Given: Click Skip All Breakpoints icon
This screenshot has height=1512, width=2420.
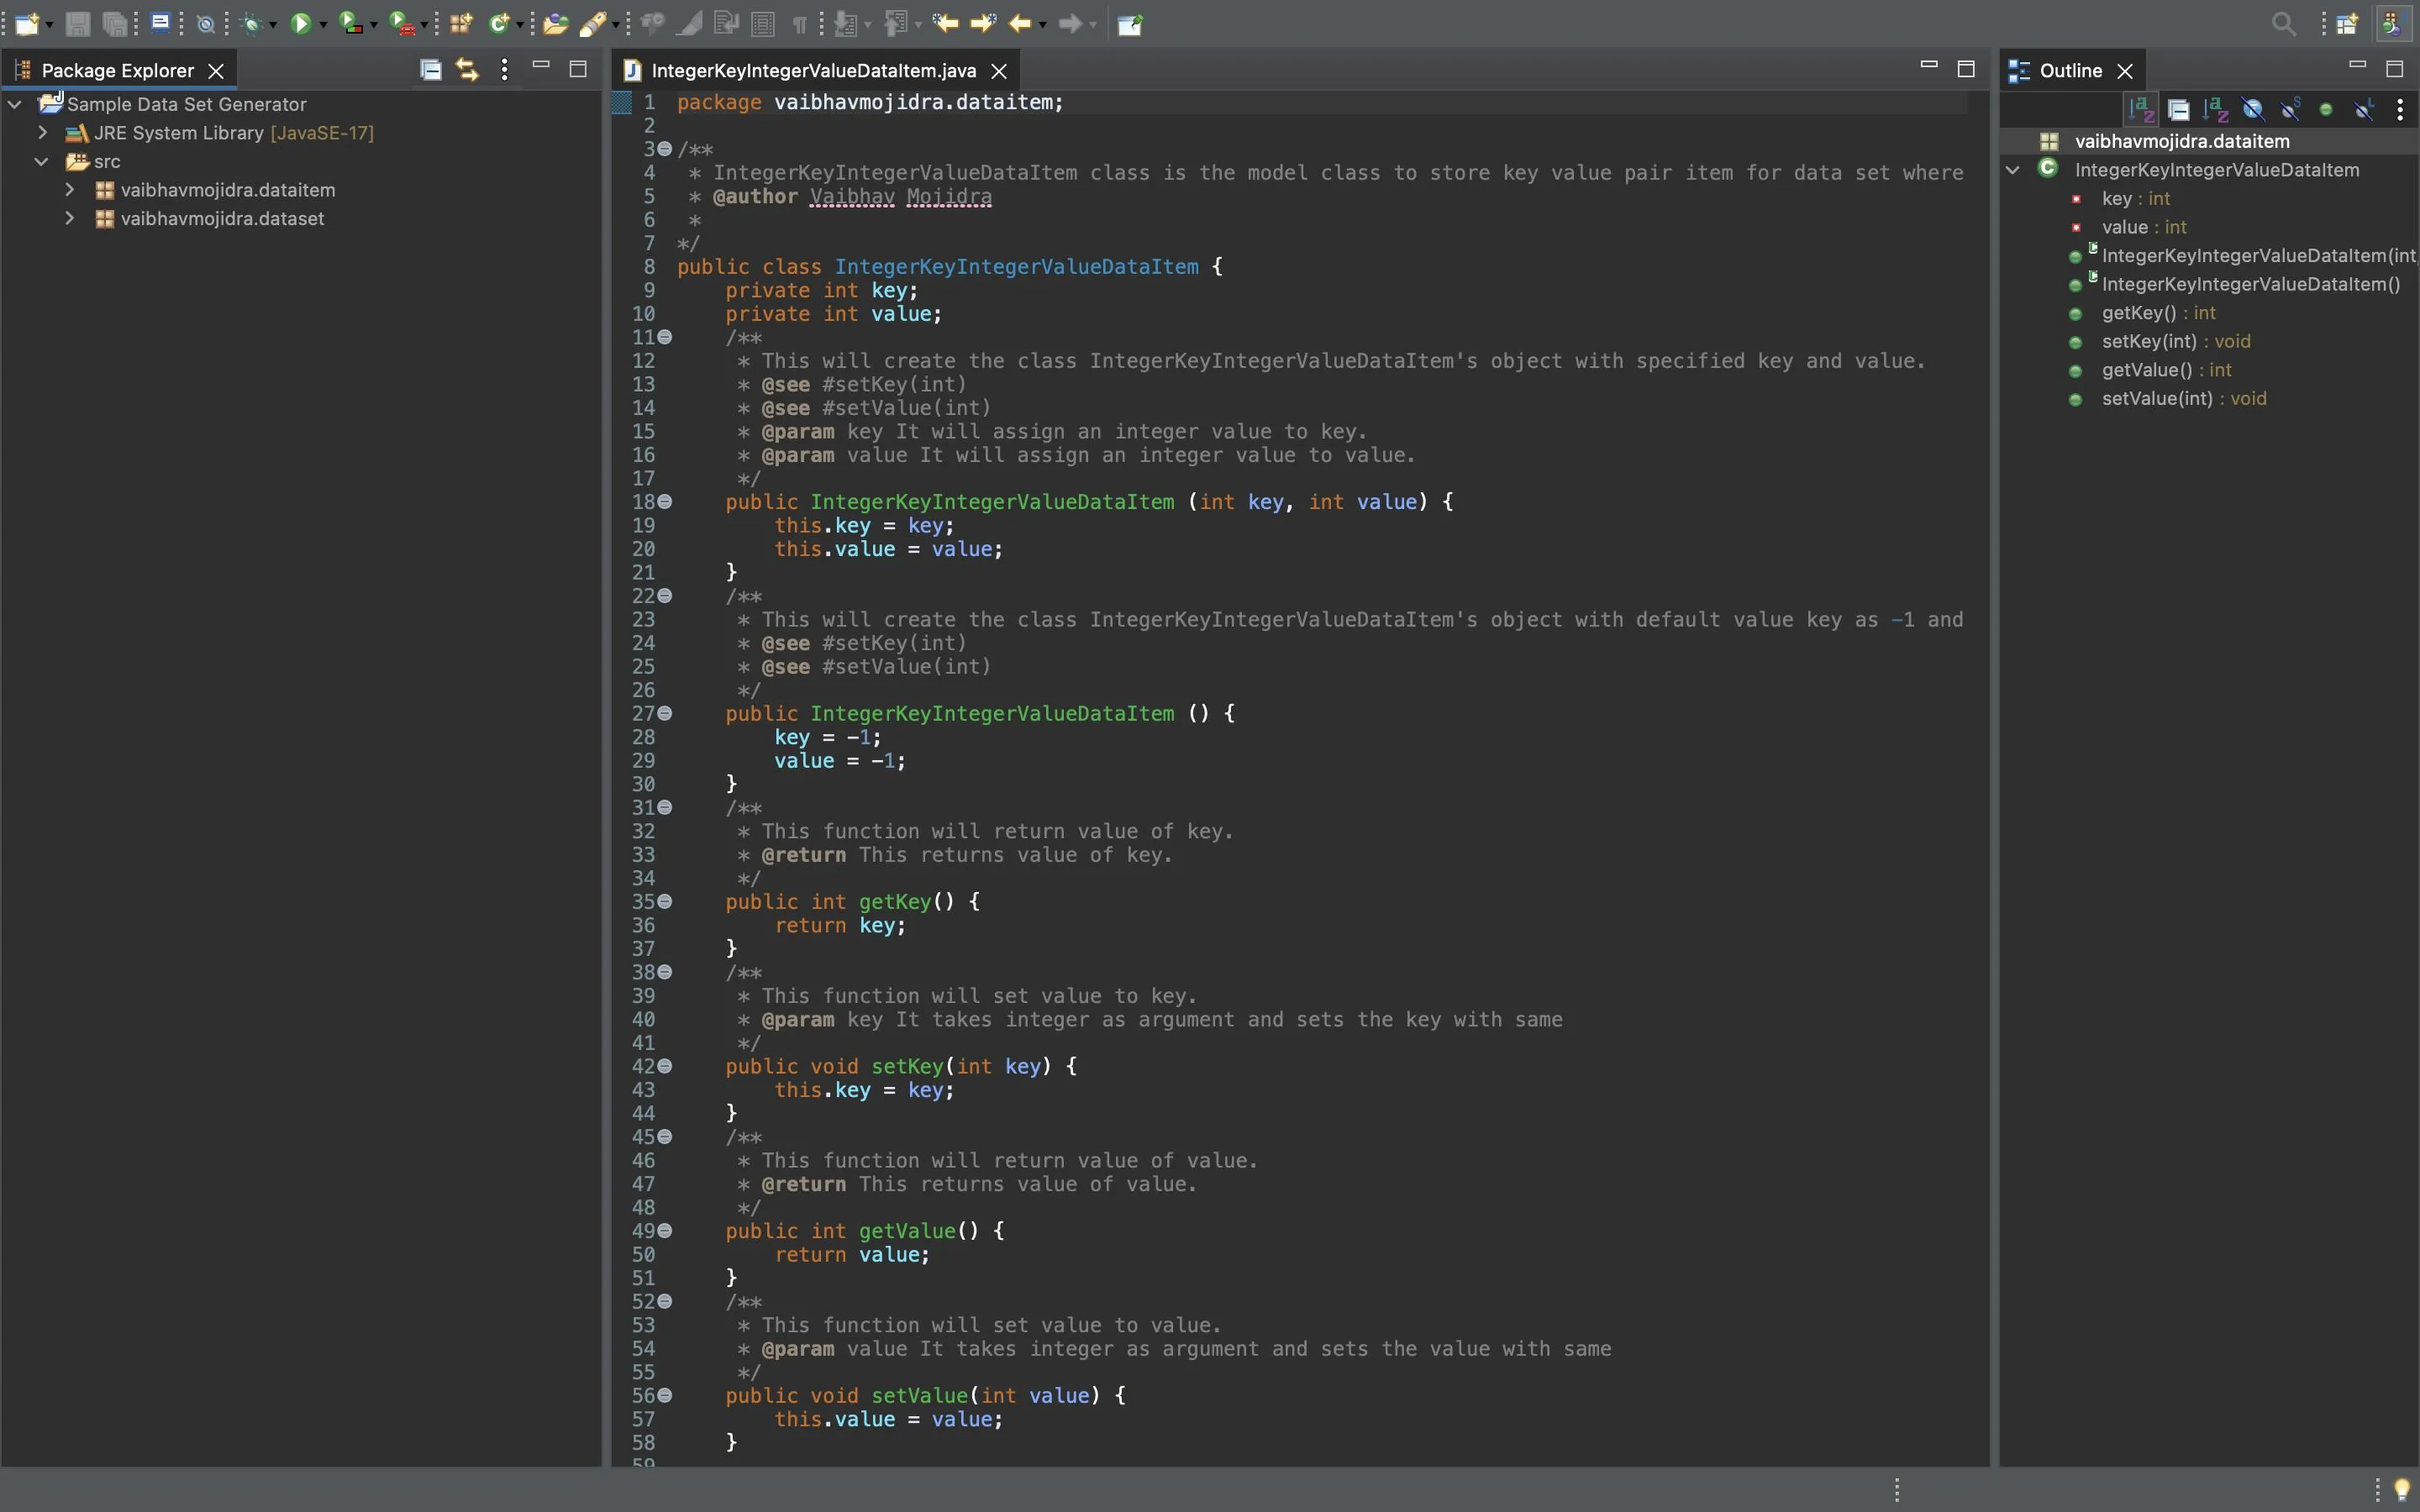Looking at the screenshot, I should pos(206,23).
